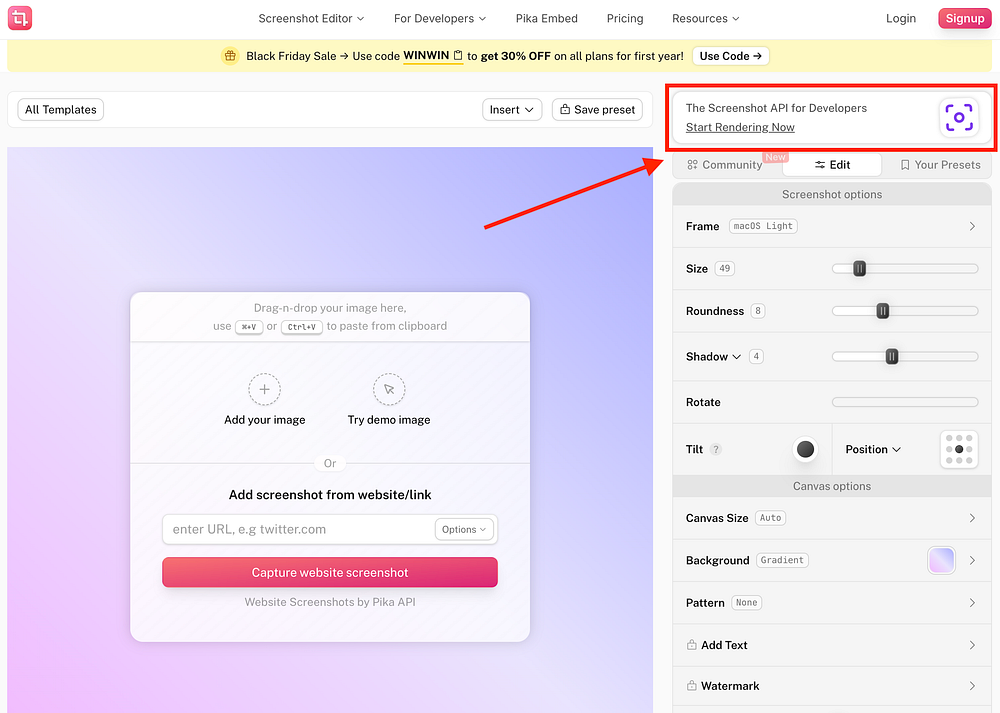The image size is (1000, 713).
Task: Copy the WINWIN code via clipboard icon
Action: coord(458,55)
